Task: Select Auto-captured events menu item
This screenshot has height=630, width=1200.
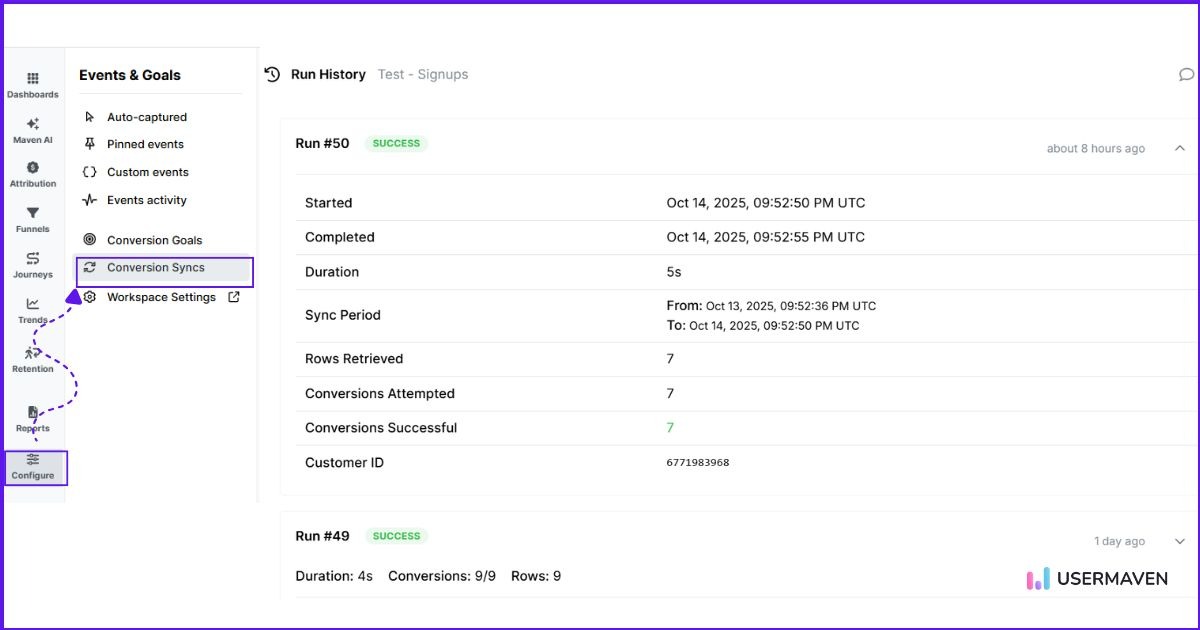Action: pyautogui.click(x=146, y=117)
